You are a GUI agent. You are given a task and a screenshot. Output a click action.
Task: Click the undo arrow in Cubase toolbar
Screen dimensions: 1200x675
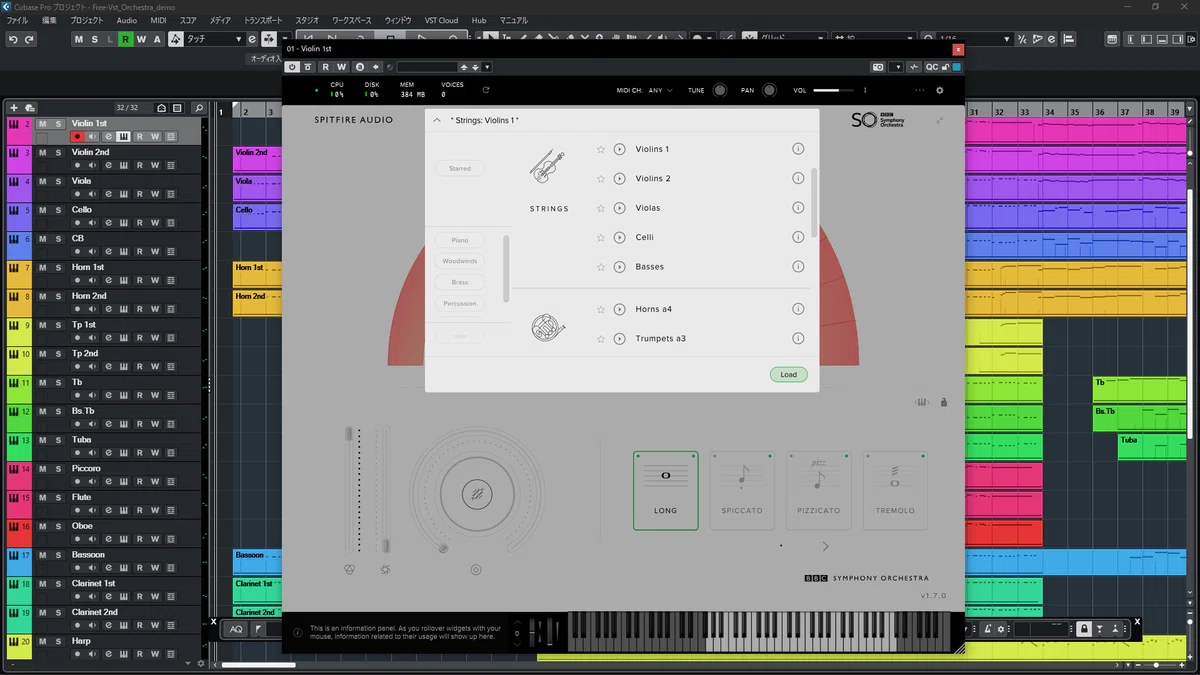point(13,39)
